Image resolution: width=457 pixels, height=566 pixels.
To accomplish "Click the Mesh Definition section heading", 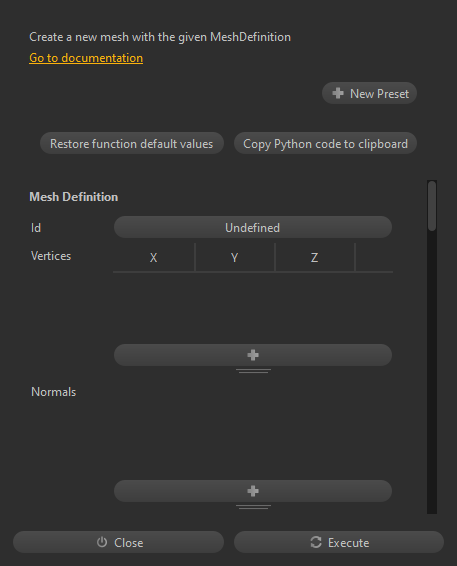I will (74, 197).
